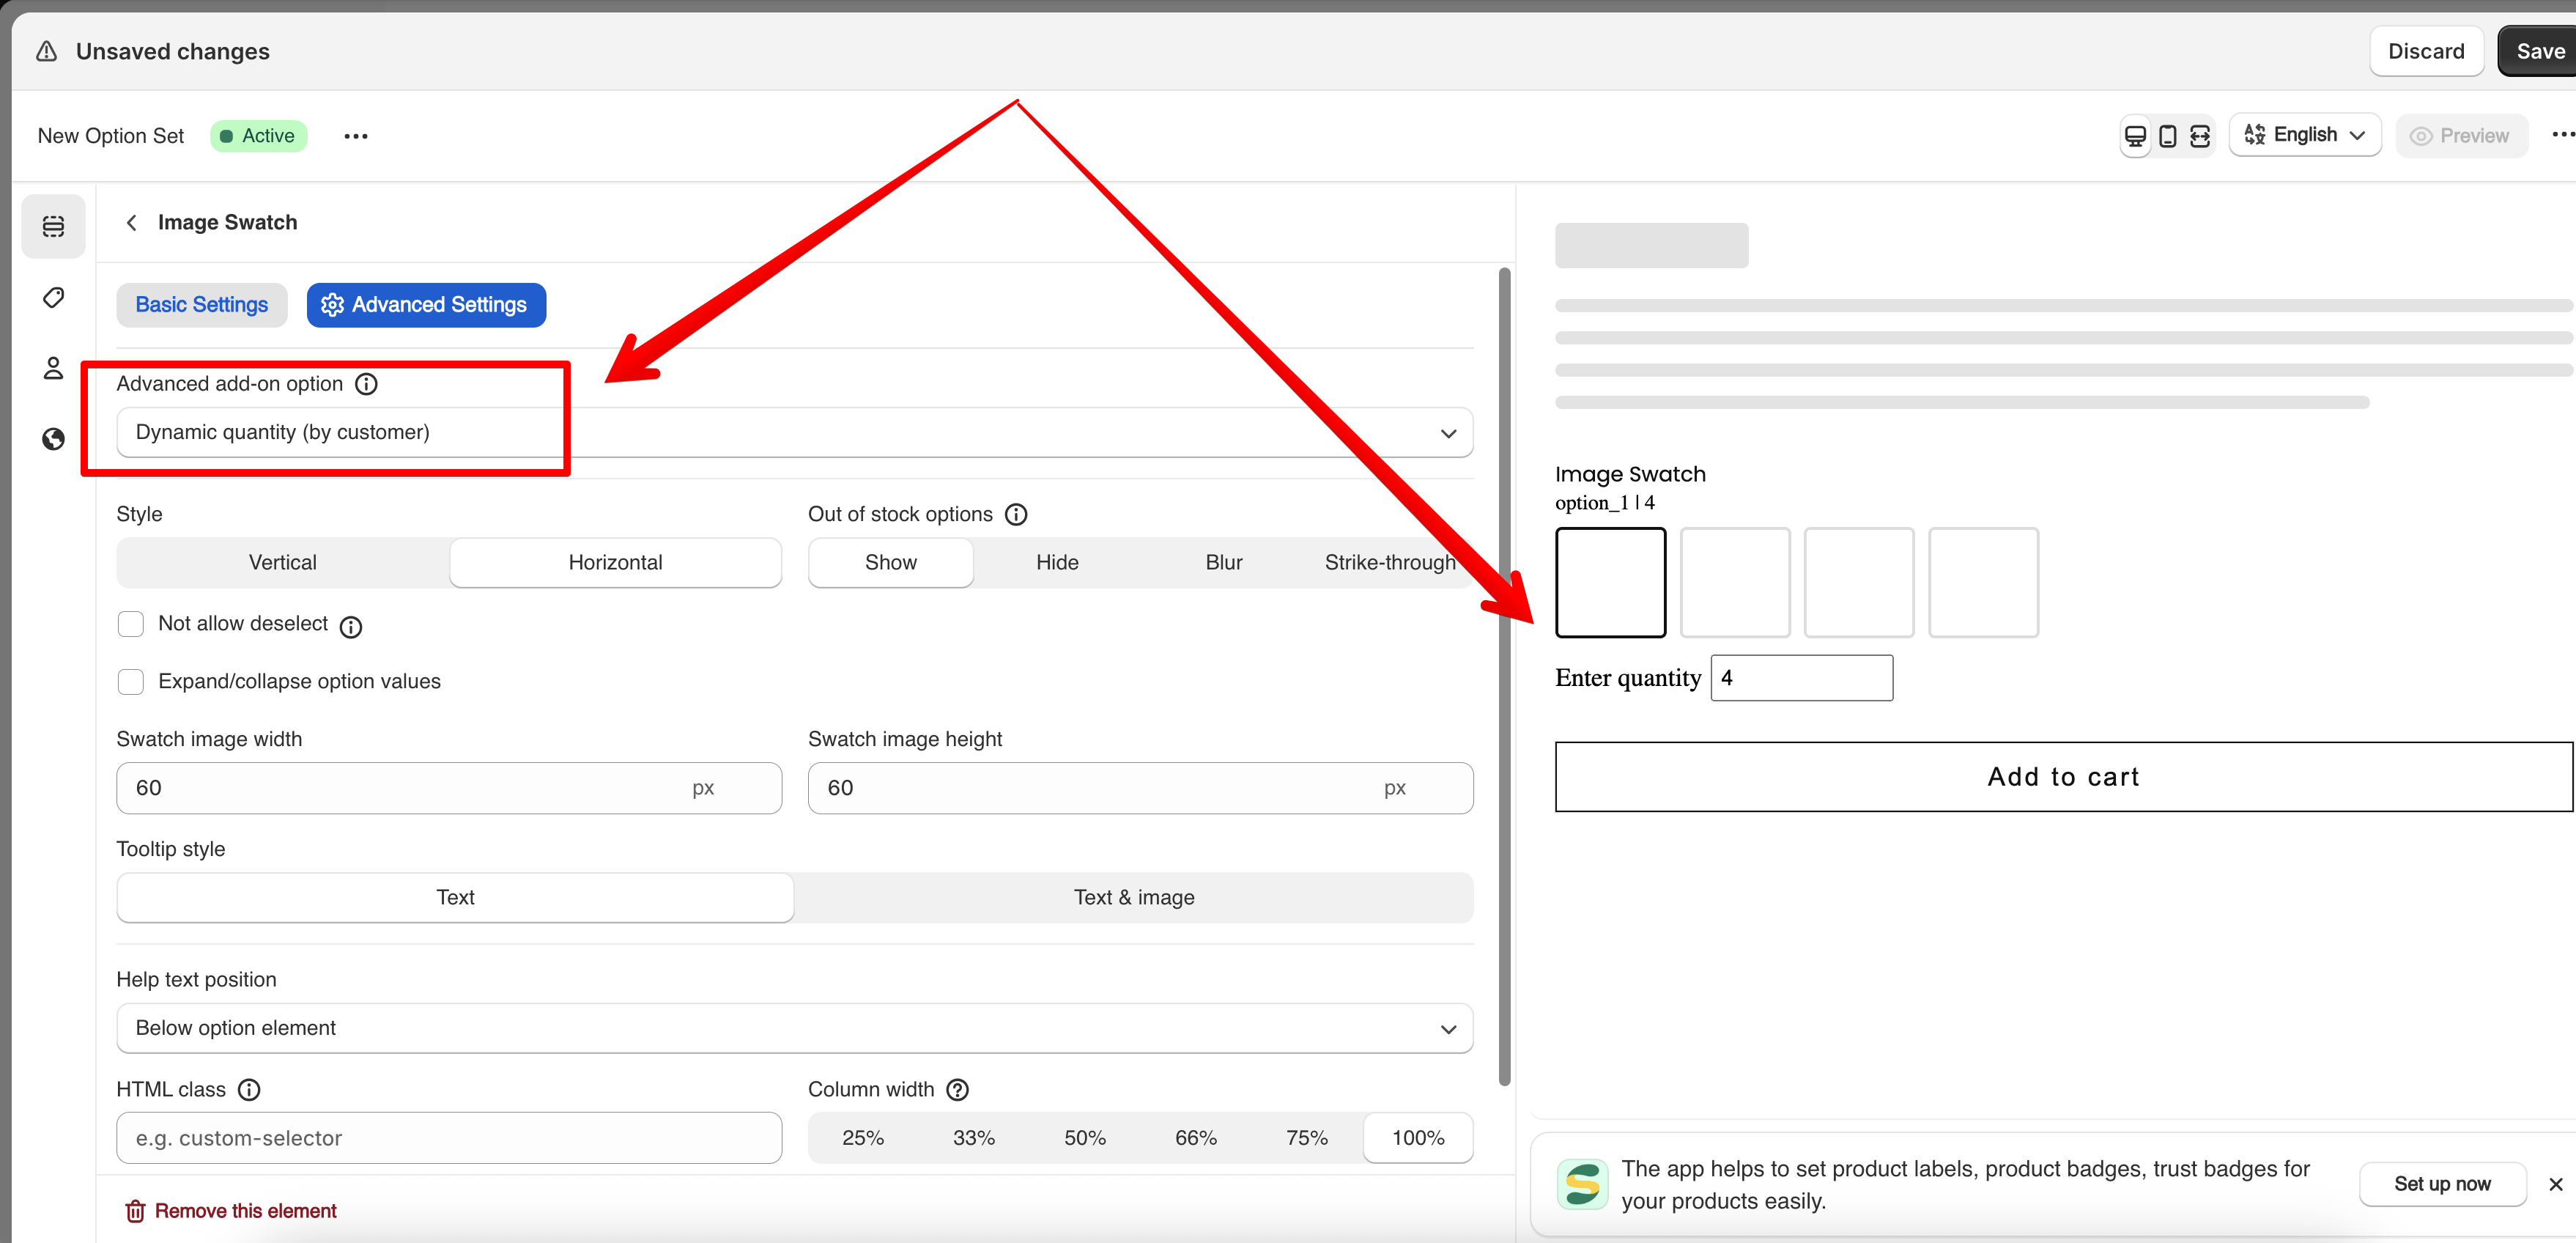Open Advanced add-on option dropdown
The width and height of the screenshot is (2576, 1243).
pyautogui.click(x=794, y=433)
